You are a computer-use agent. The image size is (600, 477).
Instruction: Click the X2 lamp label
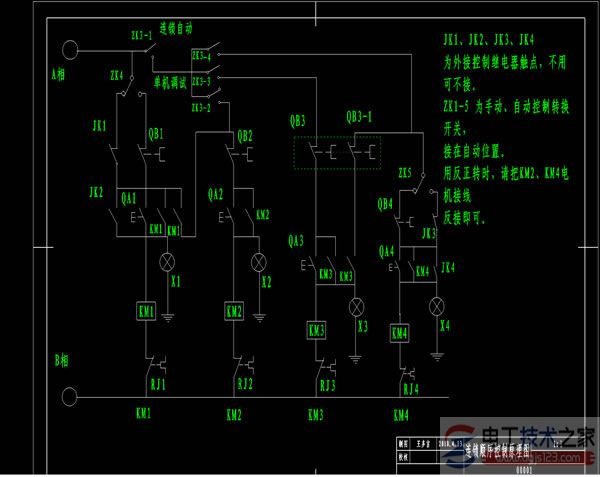[x=267, y=282]
